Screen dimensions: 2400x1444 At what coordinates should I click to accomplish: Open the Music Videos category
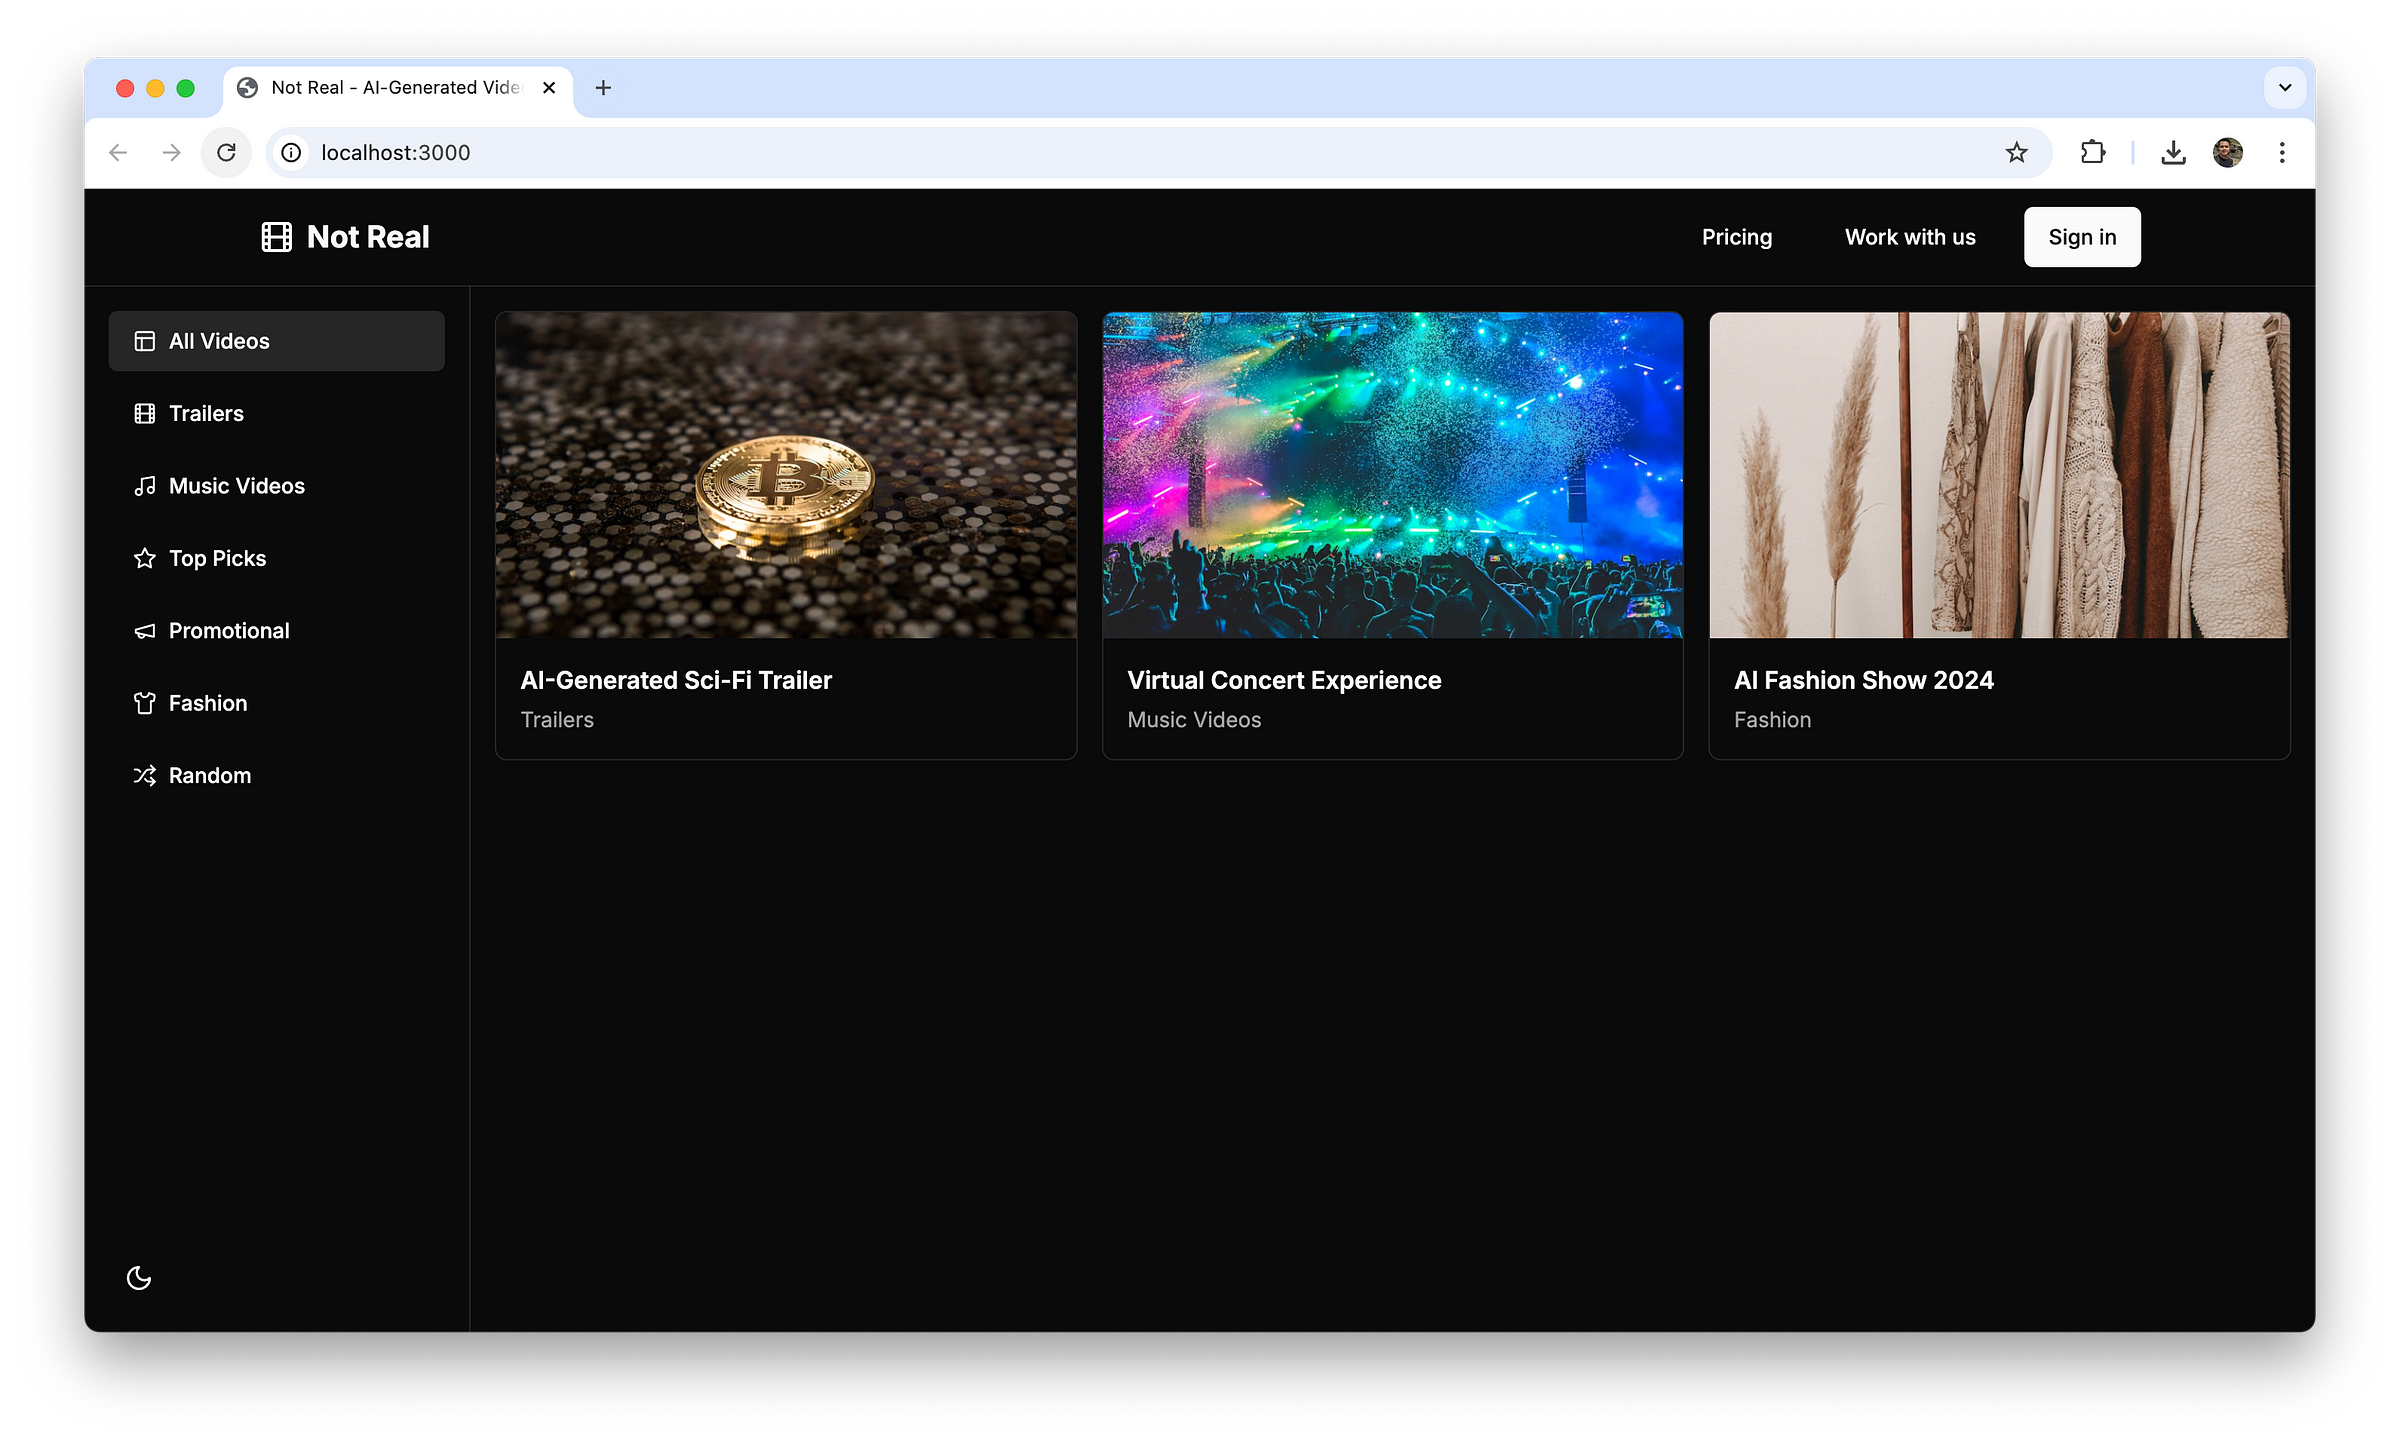(277, 486)
